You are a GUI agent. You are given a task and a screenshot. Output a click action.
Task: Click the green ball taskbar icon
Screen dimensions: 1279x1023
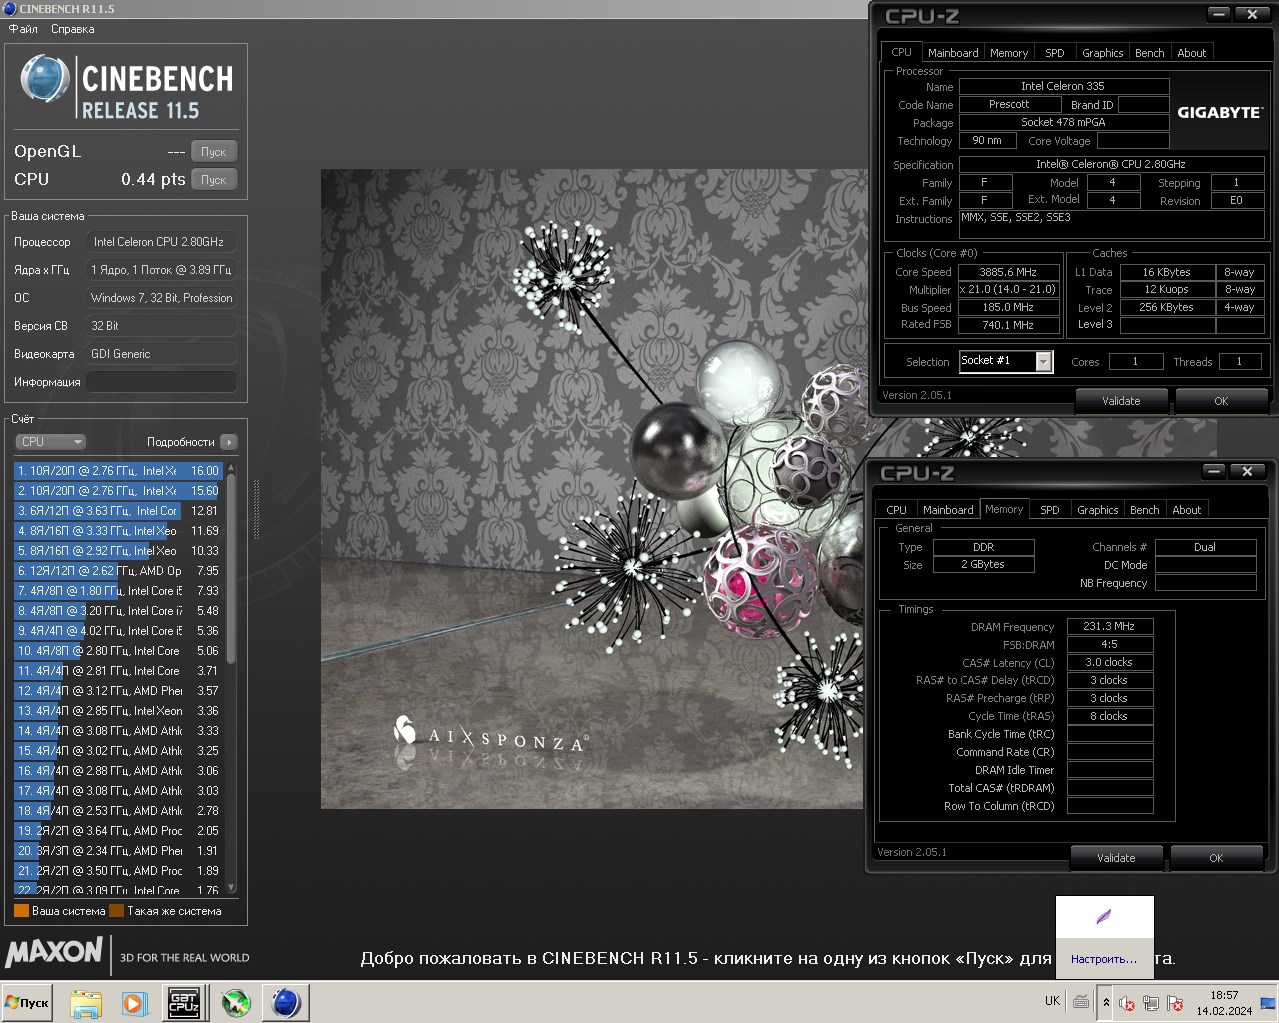pyautogui.click(x=236, y=1003)
